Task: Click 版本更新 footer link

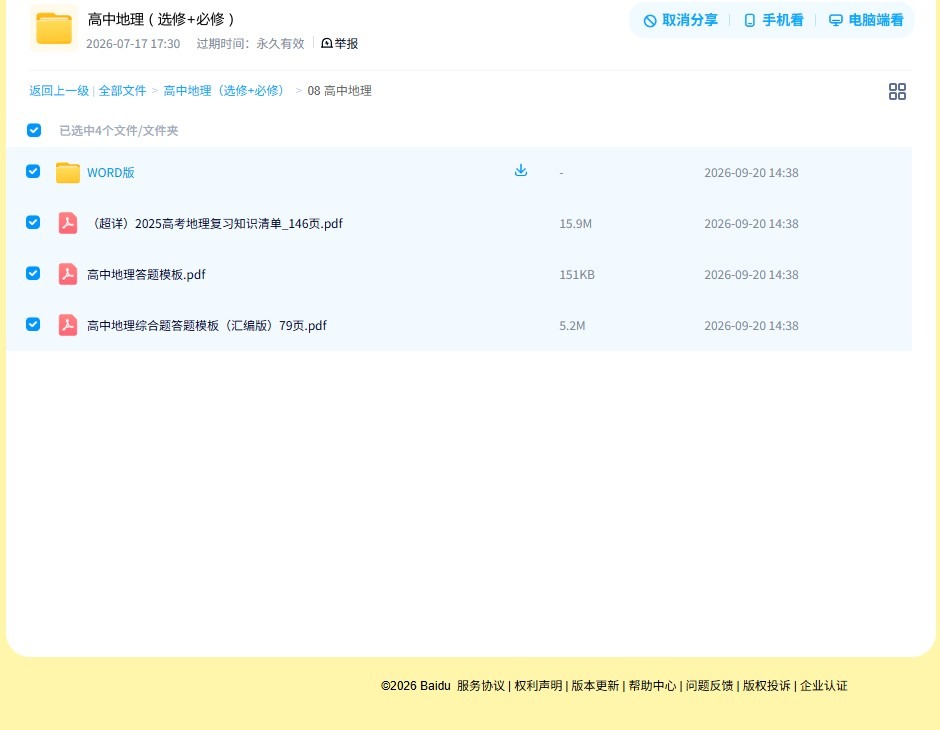Action: click(595, 686)
